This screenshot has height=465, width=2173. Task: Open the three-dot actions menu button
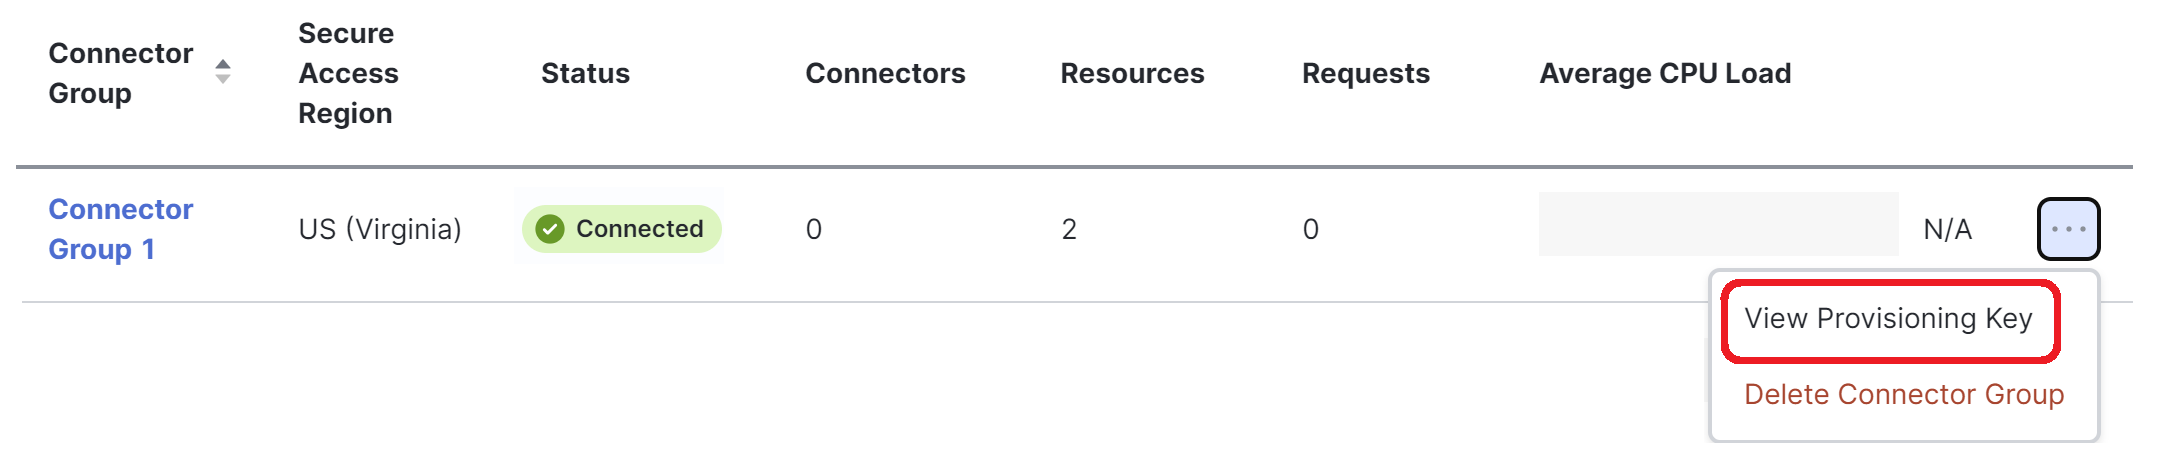pyautogui.click(x=2068, y=229)
